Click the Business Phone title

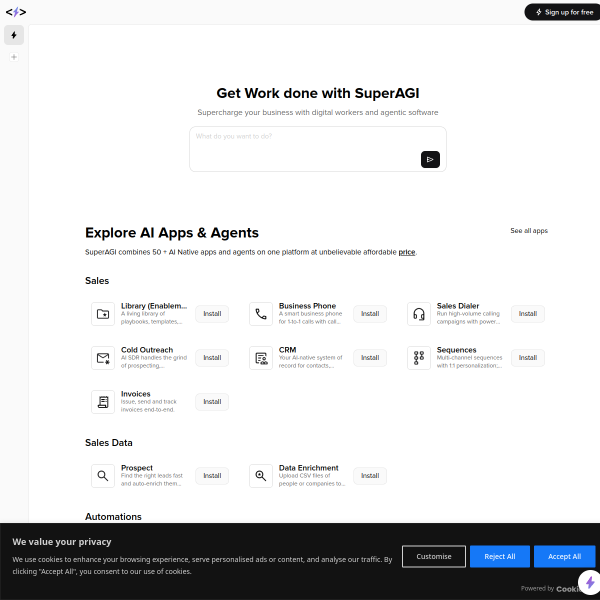tap(307, 306)
